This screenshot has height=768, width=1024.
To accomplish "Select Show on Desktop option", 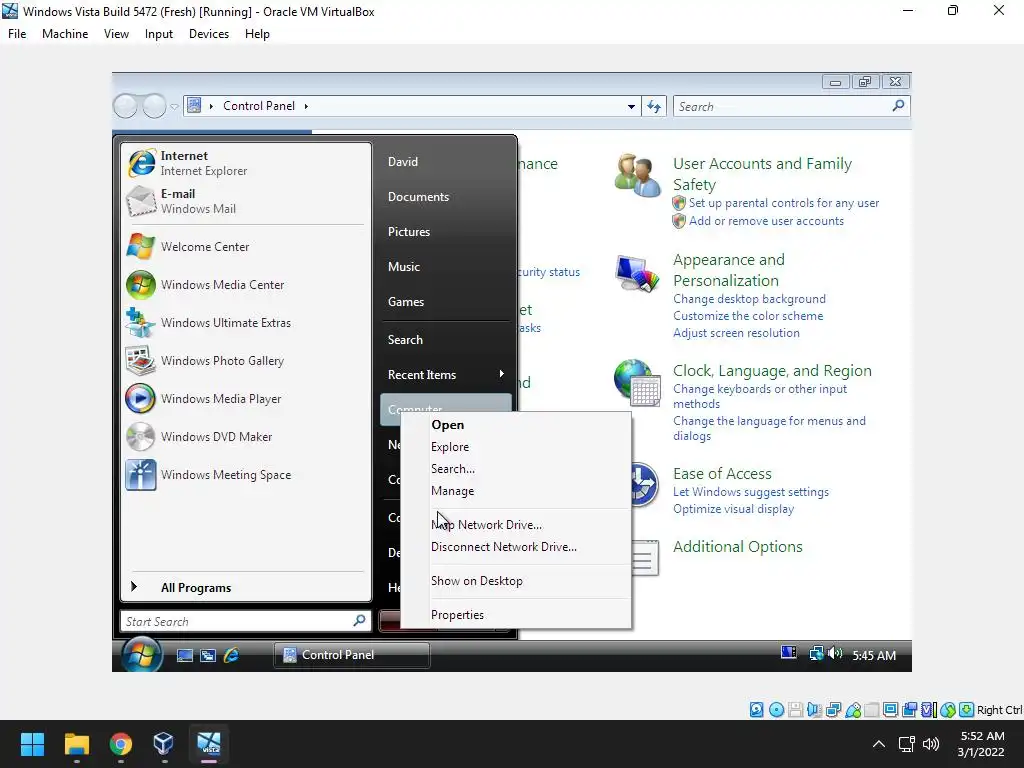I will point(516,581).
